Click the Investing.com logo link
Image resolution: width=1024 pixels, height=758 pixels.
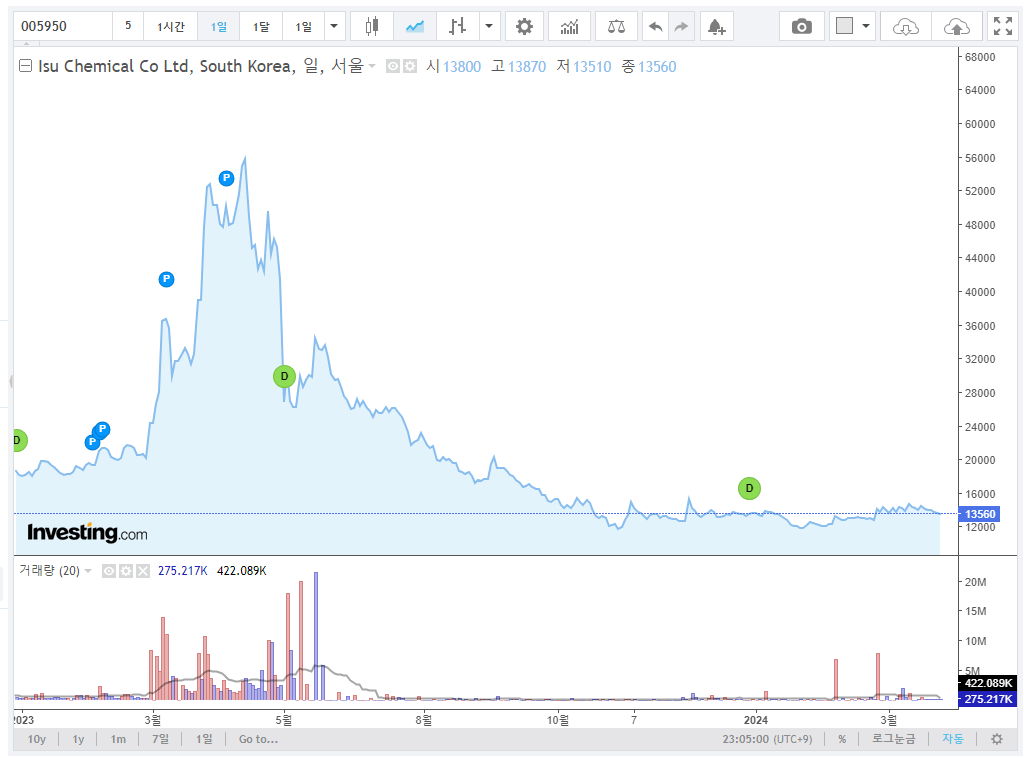tap(87, 533)
